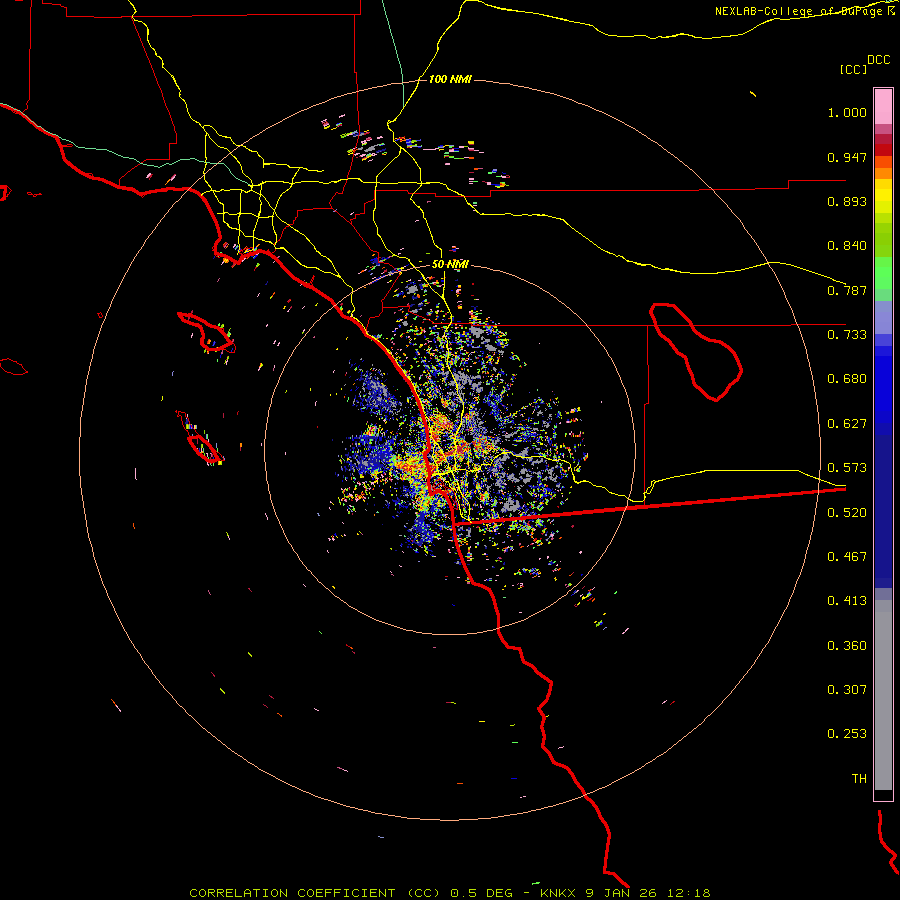Select the 0.733 scale value
This screenshot has width=900, height=900.
847,335
